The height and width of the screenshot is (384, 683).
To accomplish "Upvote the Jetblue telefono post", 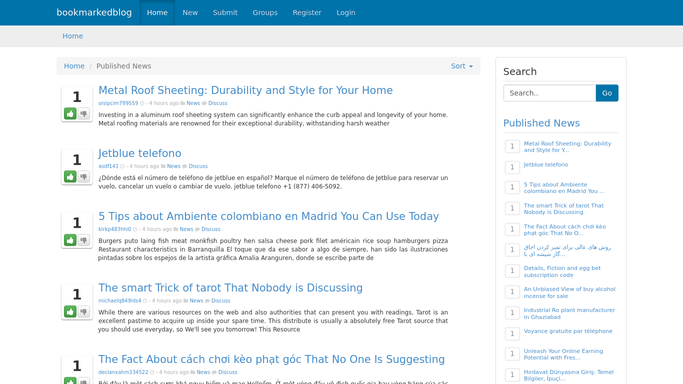I will [x=70, y=176].
